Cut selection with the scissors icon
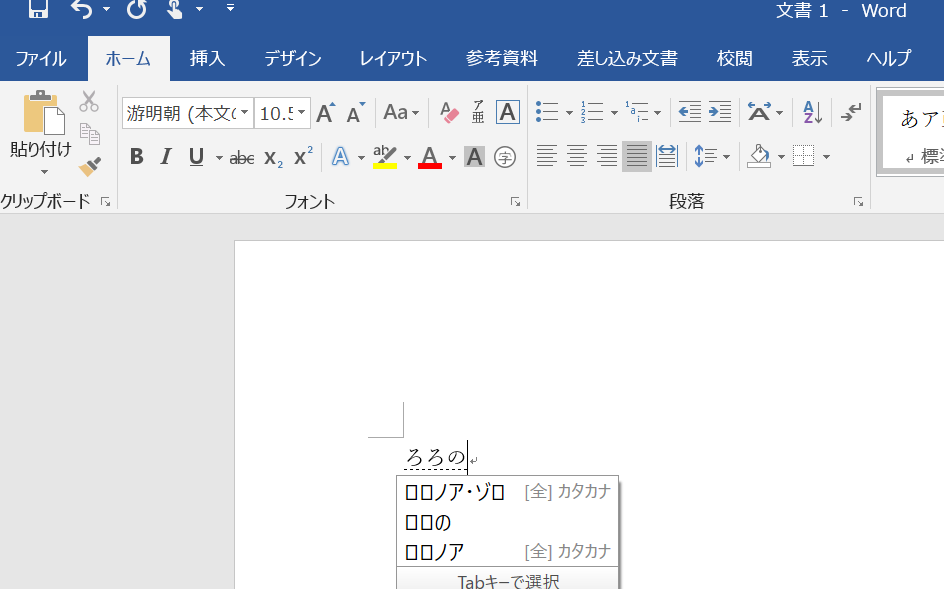Viewport: 944px width, 589px height. click(x=89, y=101)
